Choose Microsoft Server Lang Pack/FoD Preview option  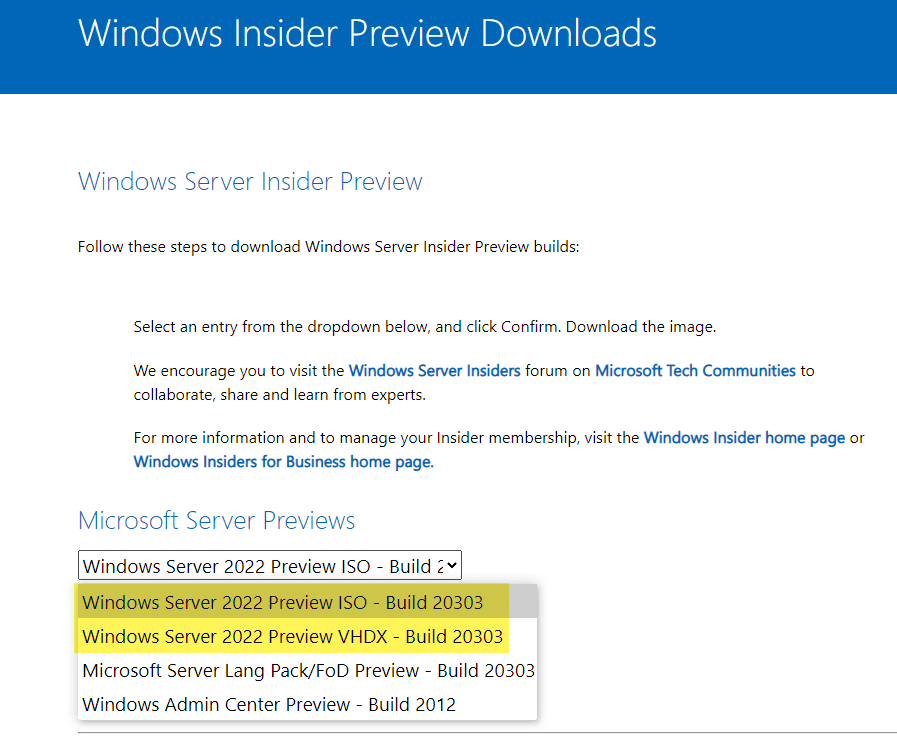pos(308,670)
